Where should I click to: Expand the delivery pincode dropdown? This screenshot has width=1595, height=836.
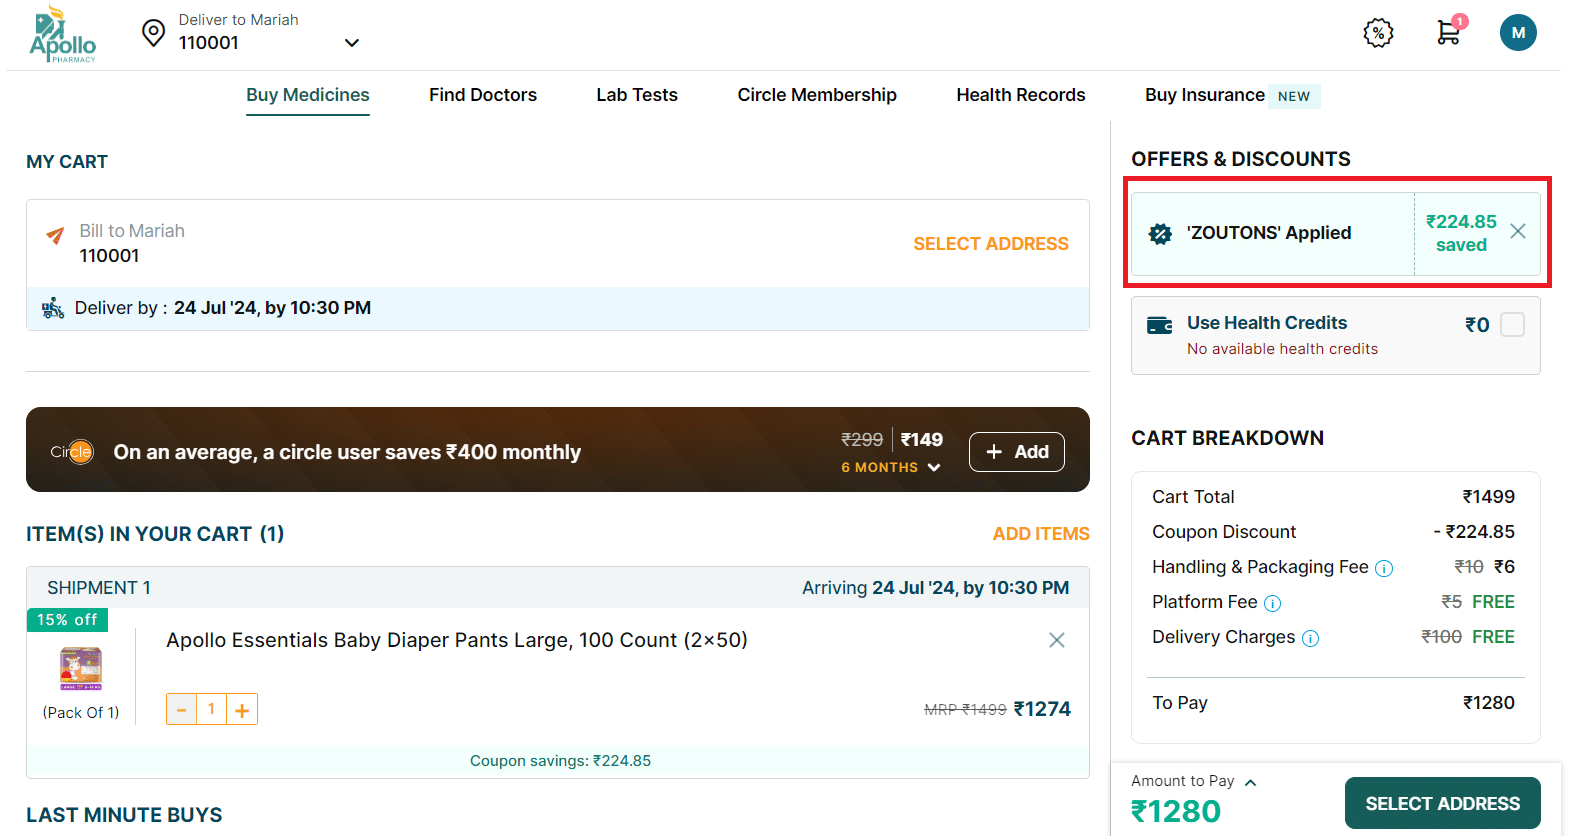coord(351,43)
